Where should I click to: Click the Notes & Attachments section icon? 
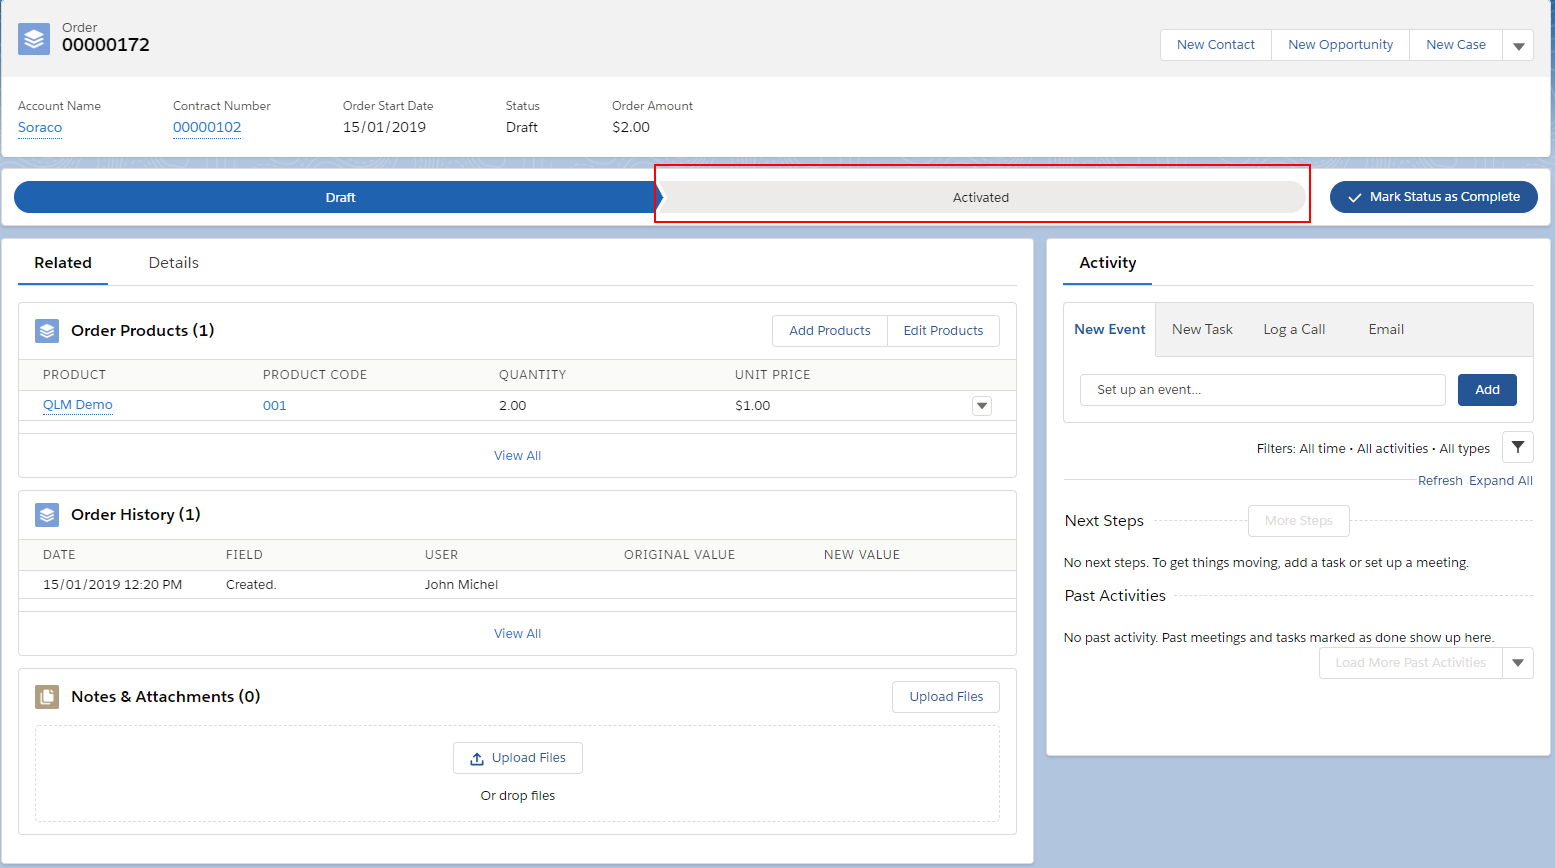(x=47, y=697)
